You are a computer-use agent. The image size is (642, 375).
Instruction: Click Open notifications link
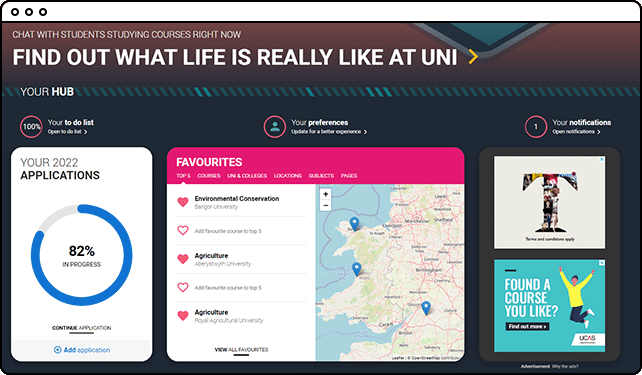(576, 132)
